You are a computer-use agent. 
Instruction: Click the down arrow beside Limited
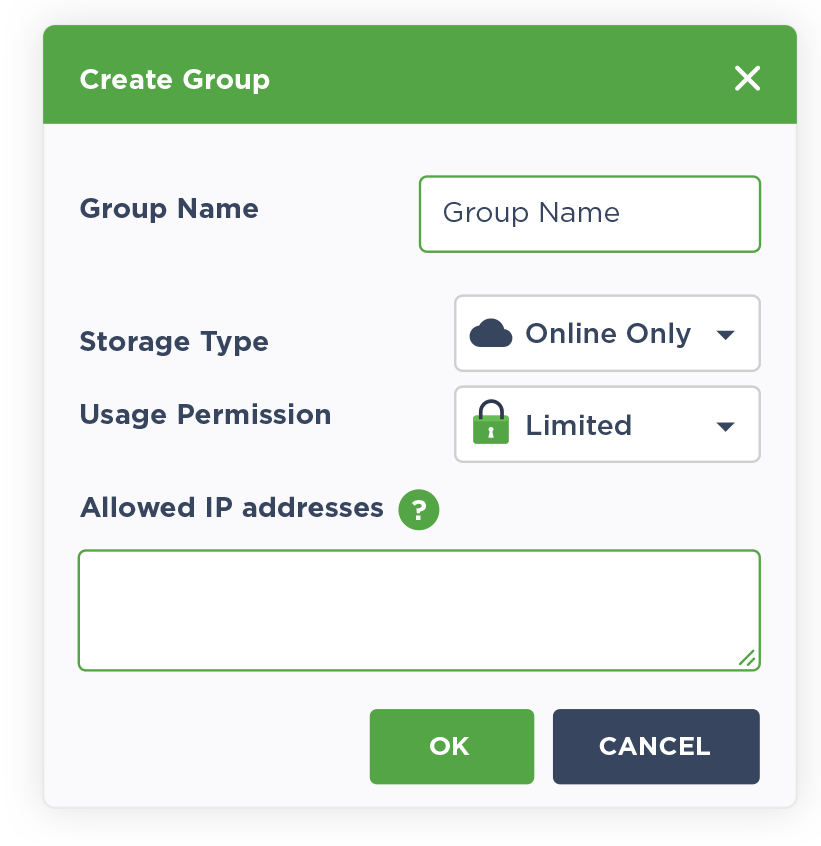[x=725, y=424]
